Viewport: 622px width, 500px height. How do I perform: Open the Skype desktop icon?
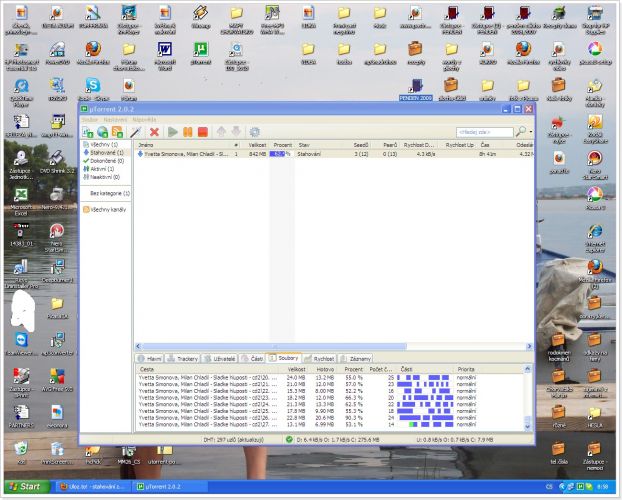pyautogui.click(x=93, y=90)
